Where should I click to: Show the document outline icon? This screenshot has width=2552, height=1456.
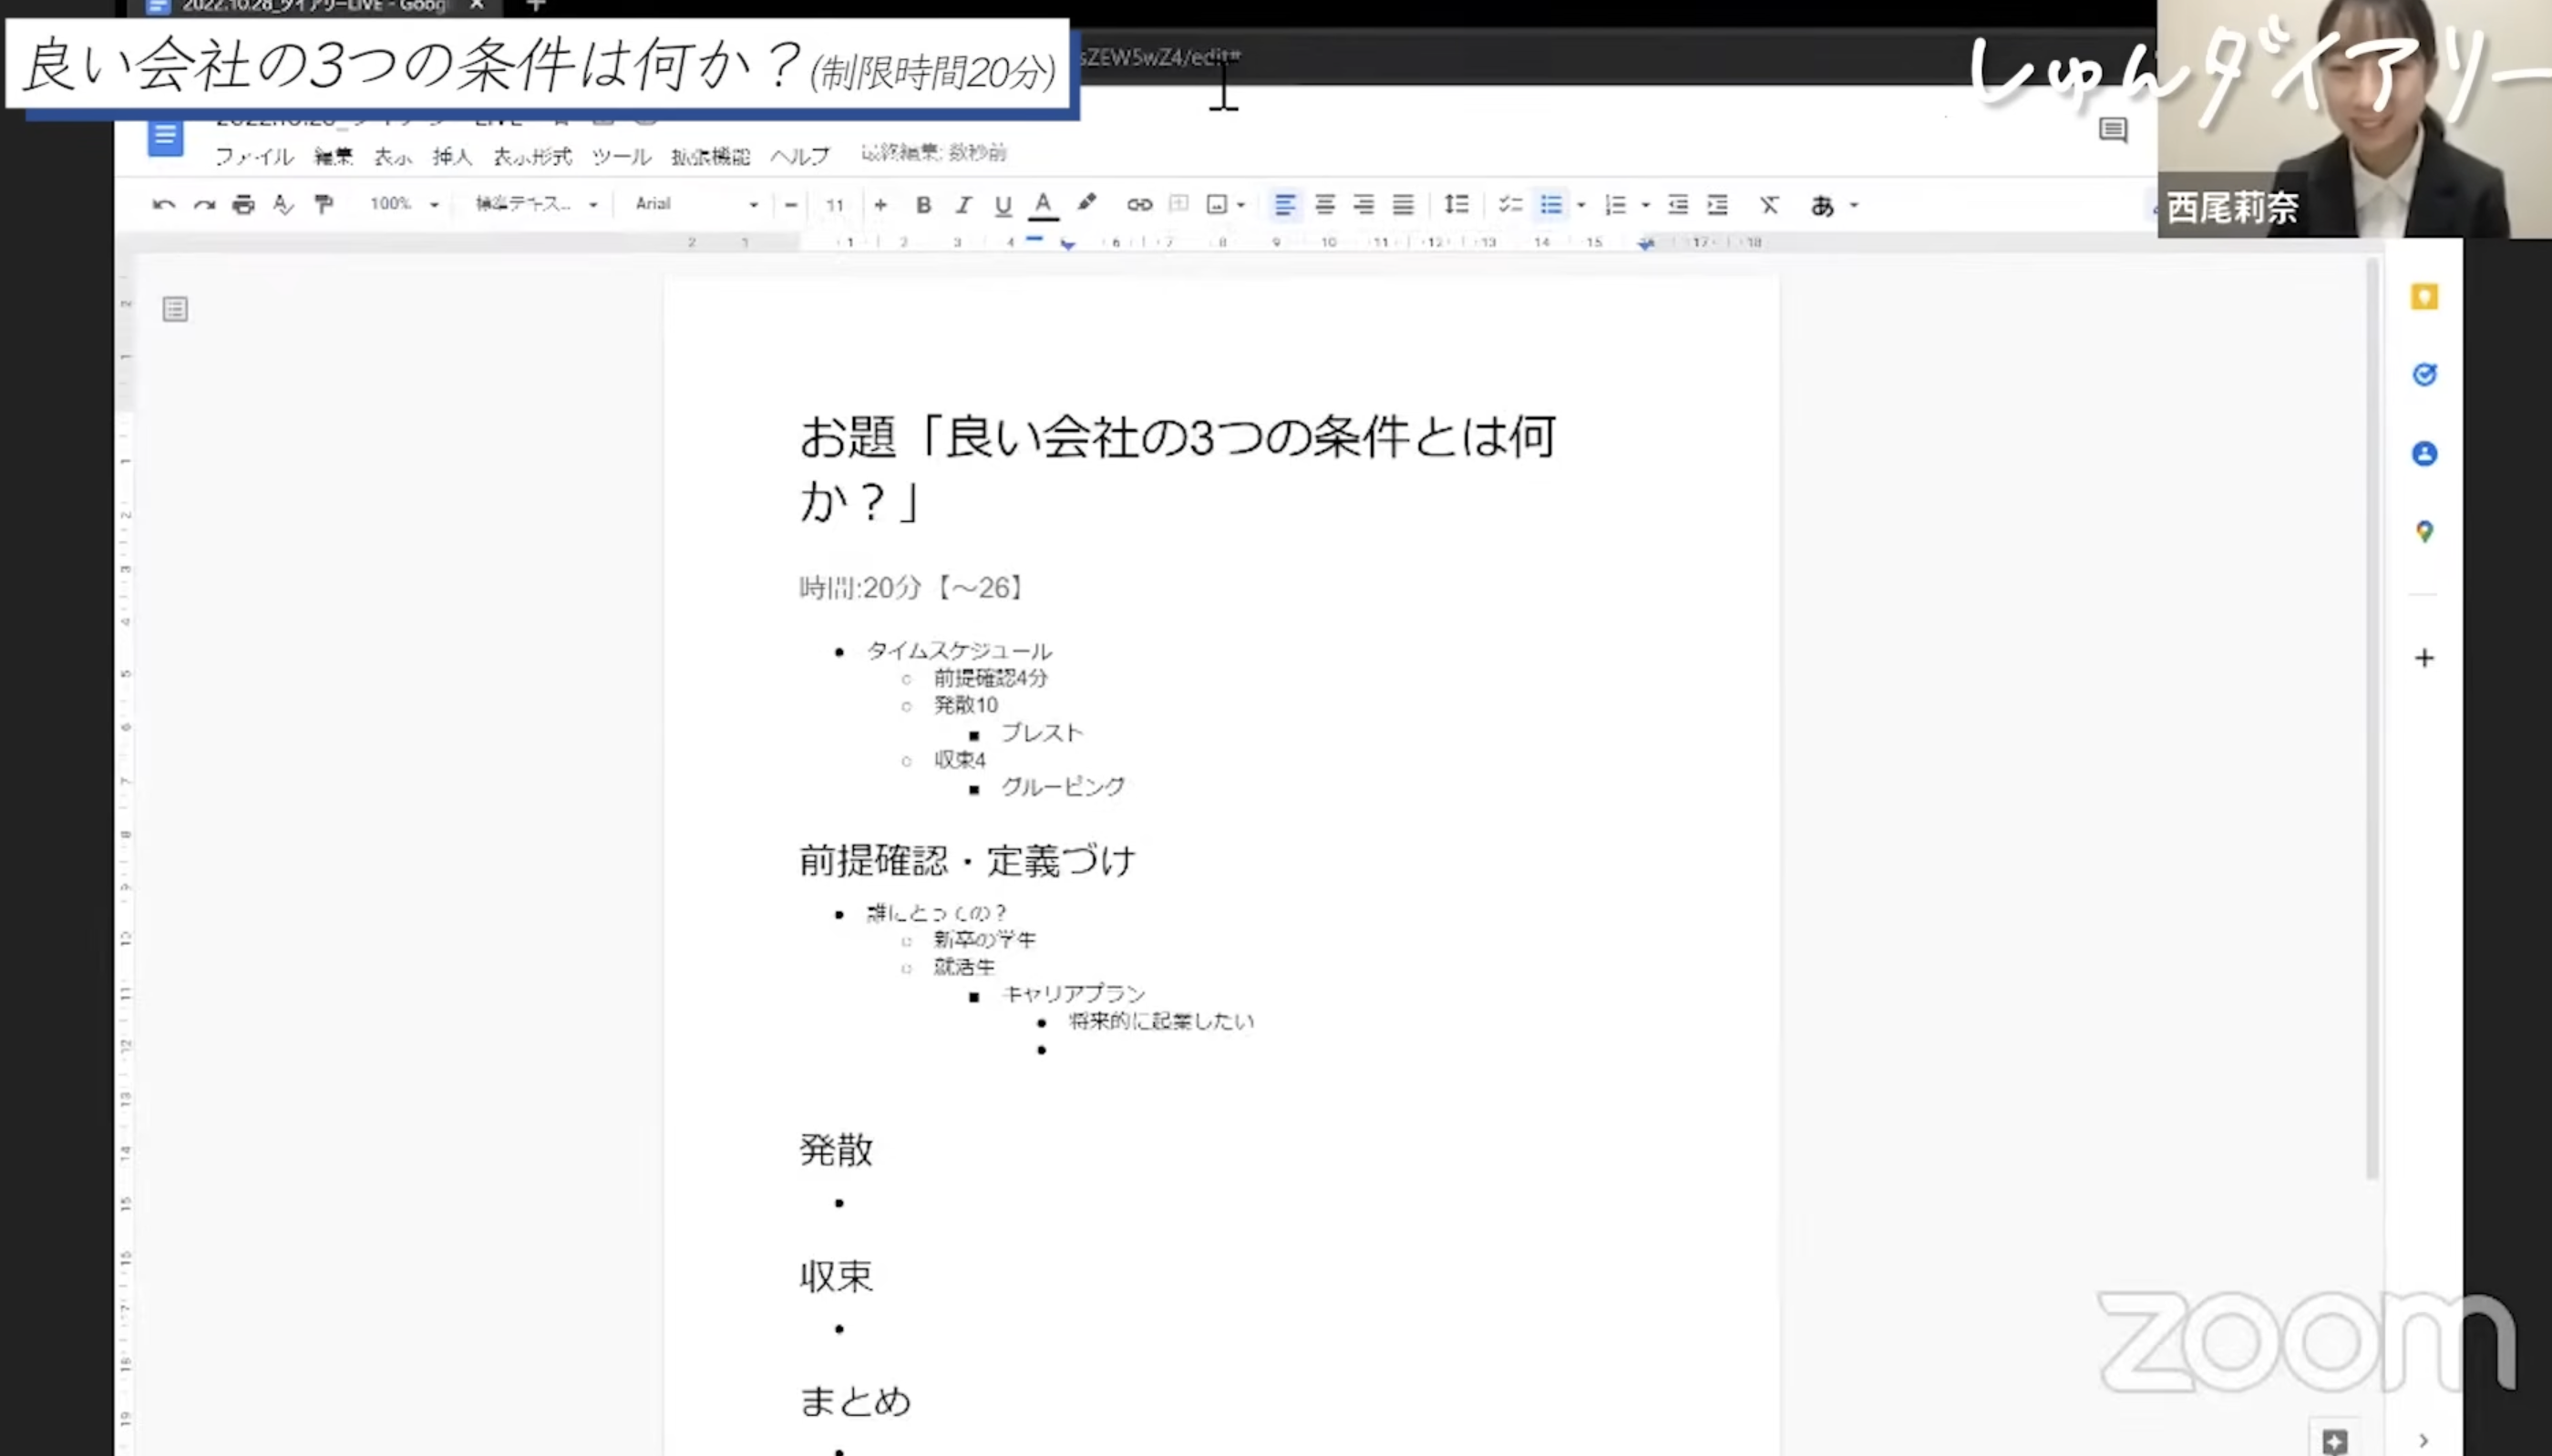tap(175, 309)
